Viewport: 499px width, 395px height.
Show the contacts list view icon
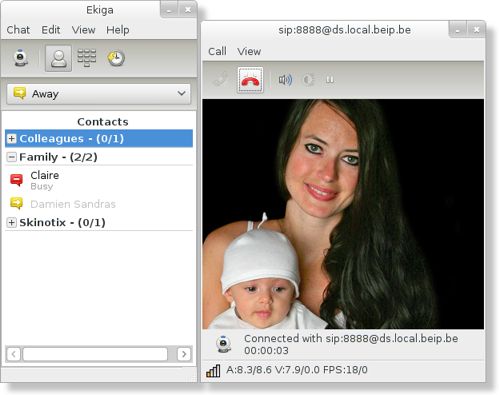(58, 59)
